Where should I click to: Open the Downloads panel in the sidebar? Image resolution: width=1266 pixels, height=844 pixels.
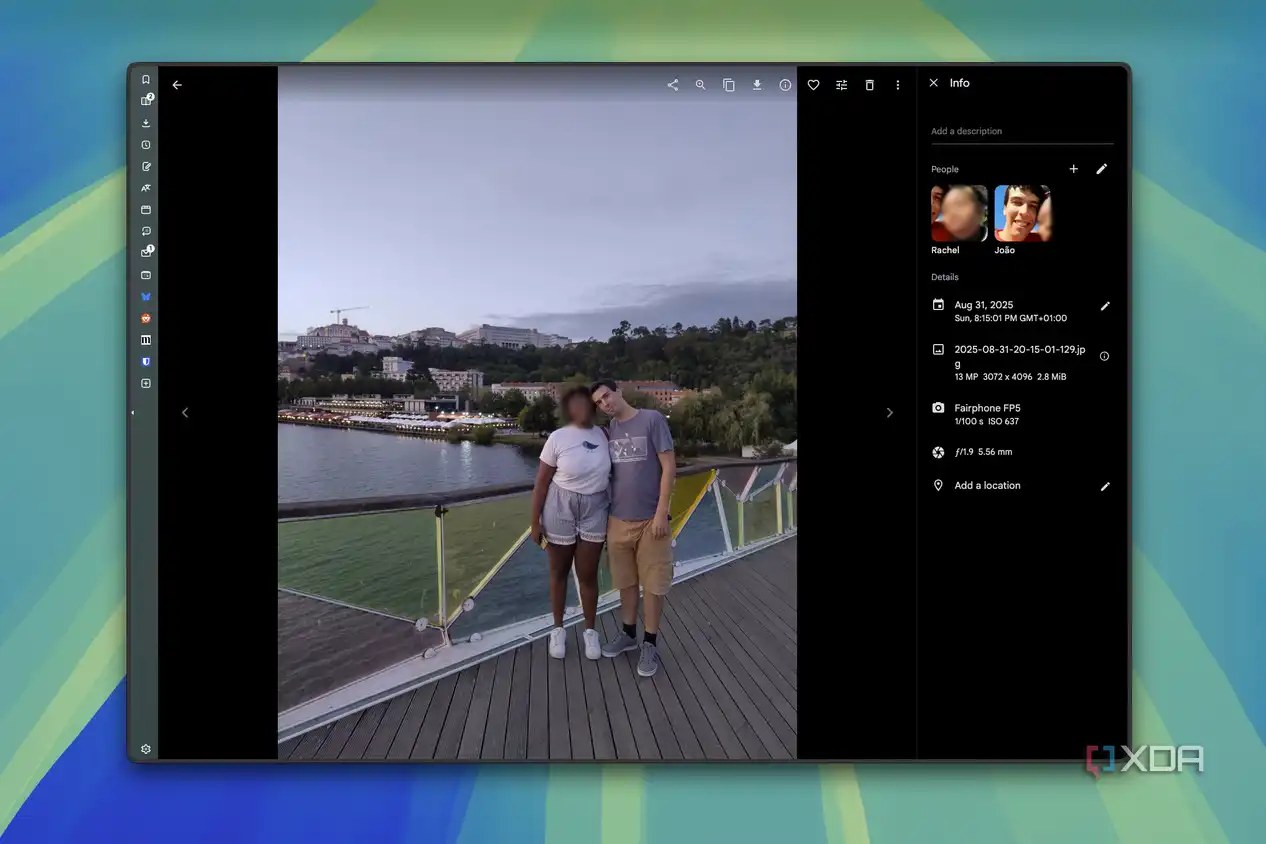(x=146, y=123)
